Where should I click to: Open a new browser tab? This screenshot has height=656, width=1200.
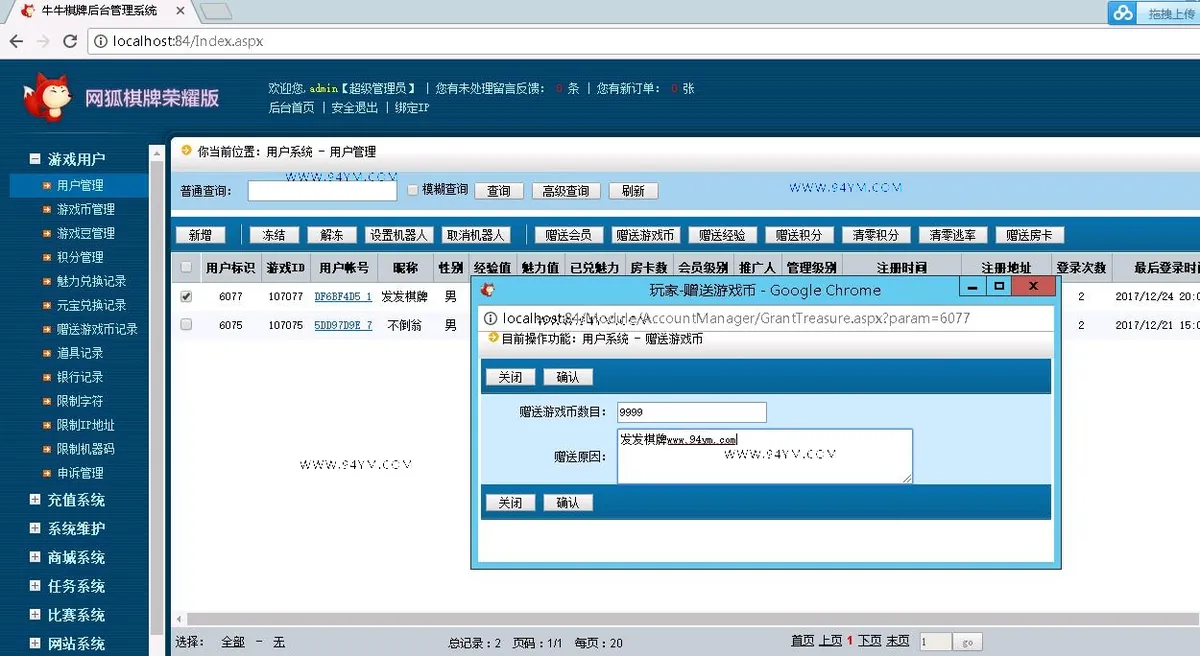(x=216, y=11)
